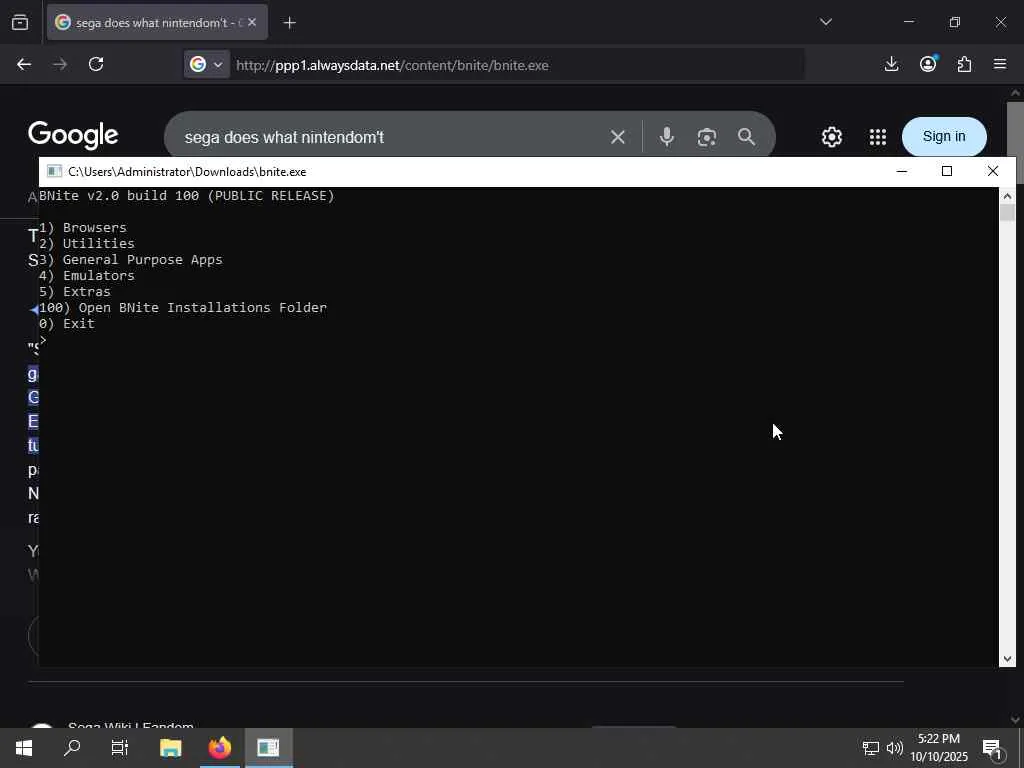This screenshot has width=1024, height=768.
Task: Open Google search by image
Action: tap(707, 137)
